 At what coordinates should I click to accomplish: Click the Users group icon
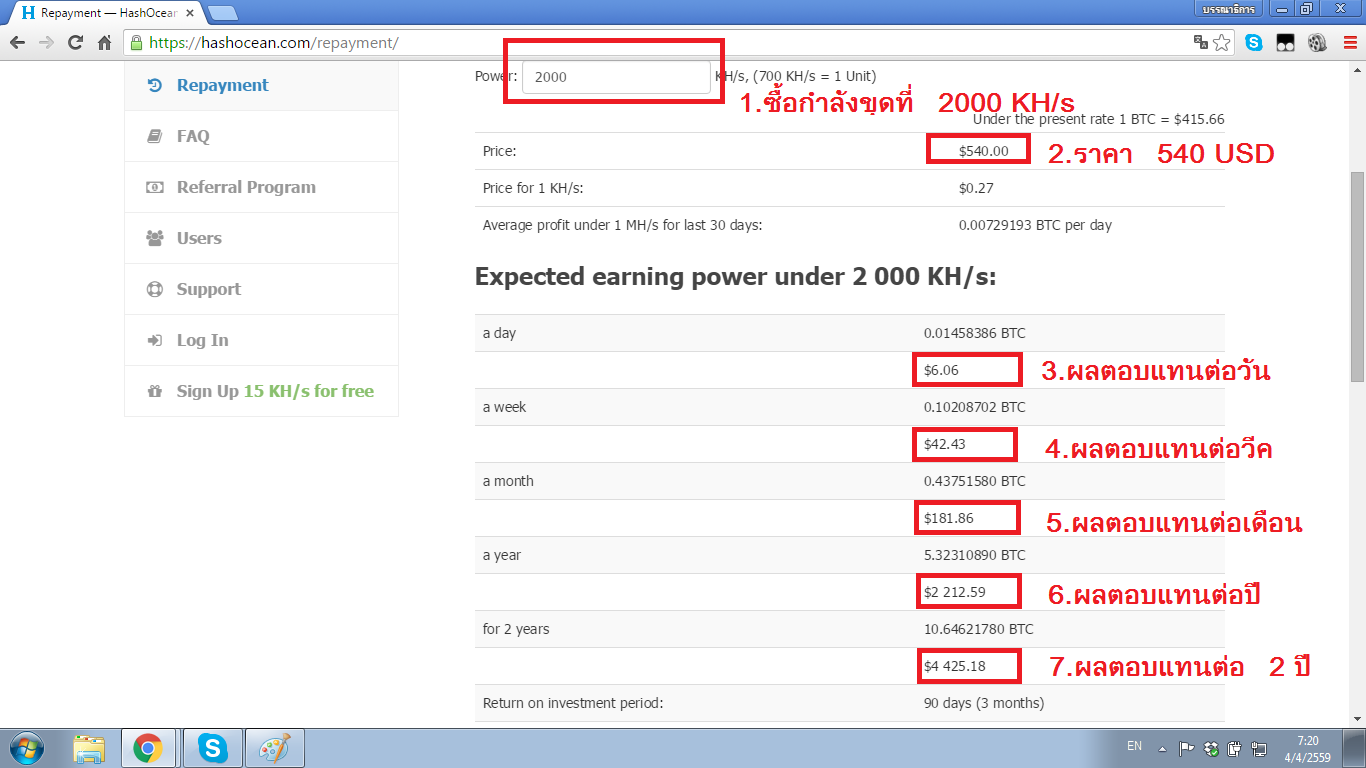(154, 238)
